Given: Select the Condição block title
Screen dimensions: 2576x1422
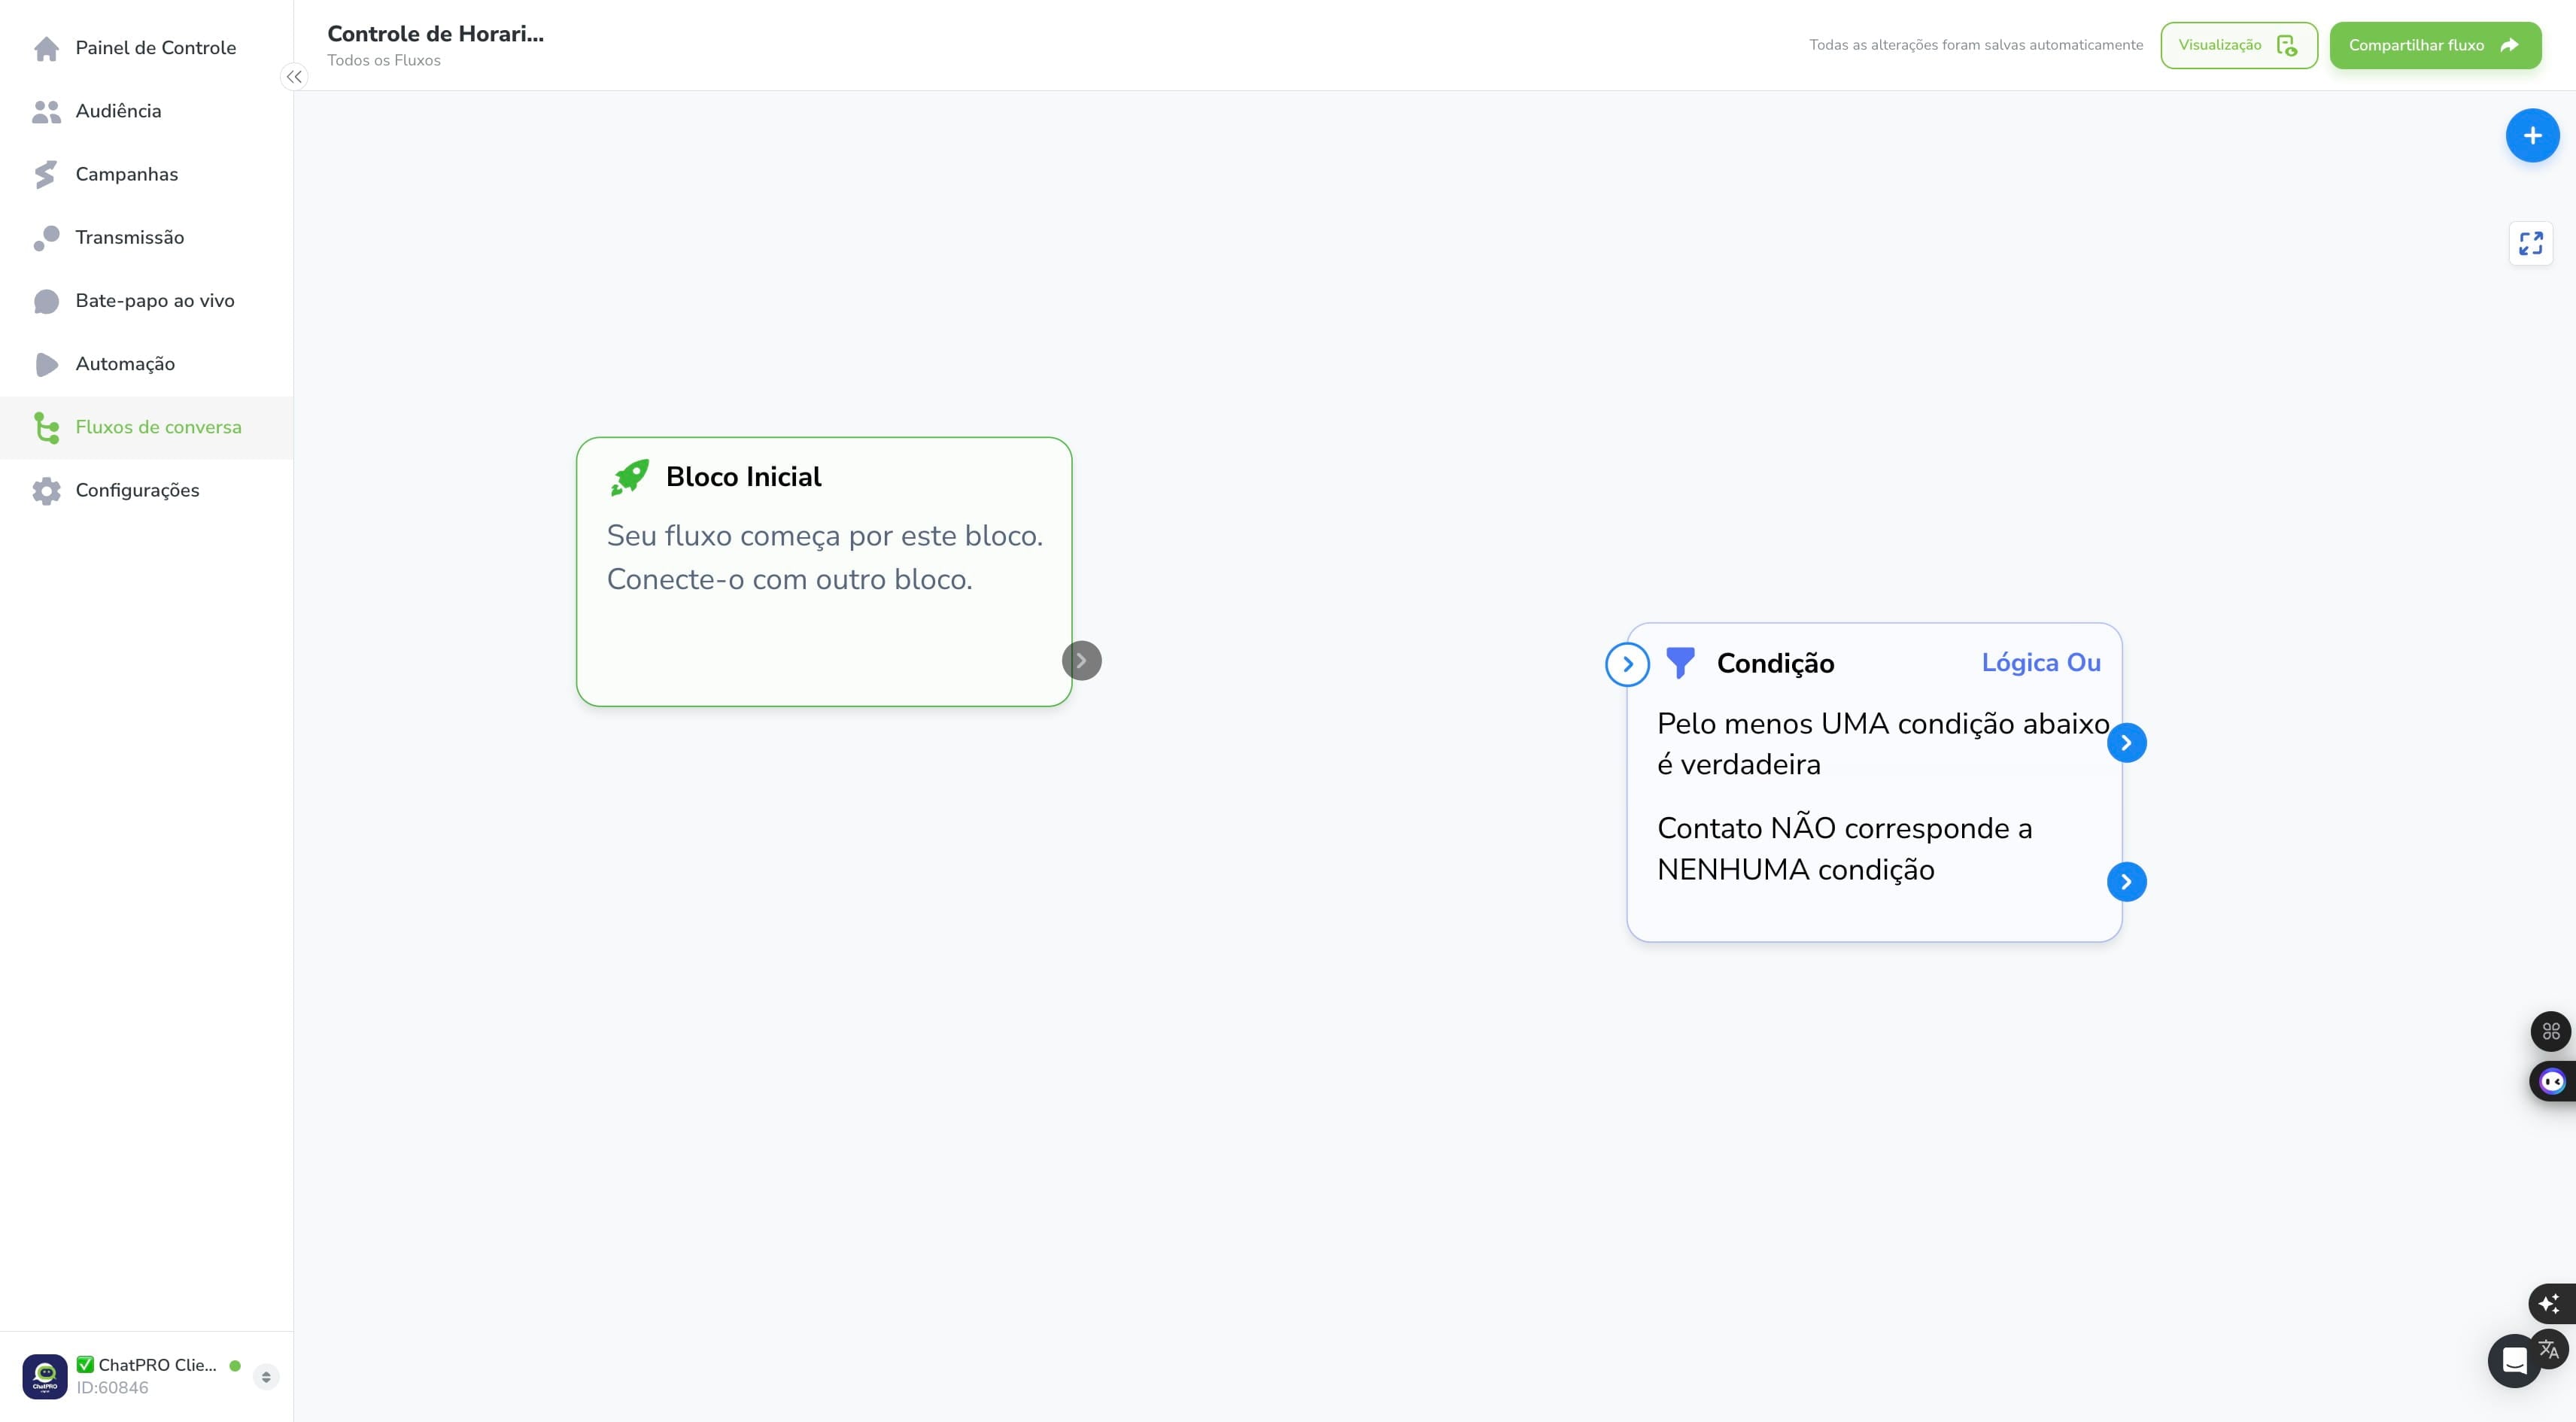Looking at the screenshot, I should pyautogui.click(x=1775, y=663).
